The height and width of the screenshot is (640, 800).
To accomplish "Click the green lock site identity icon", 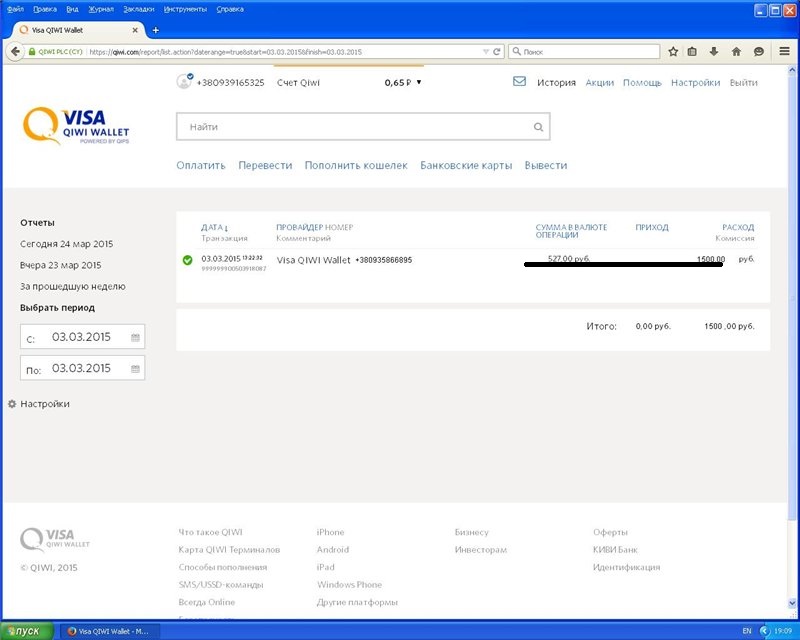I will point(32,52).
